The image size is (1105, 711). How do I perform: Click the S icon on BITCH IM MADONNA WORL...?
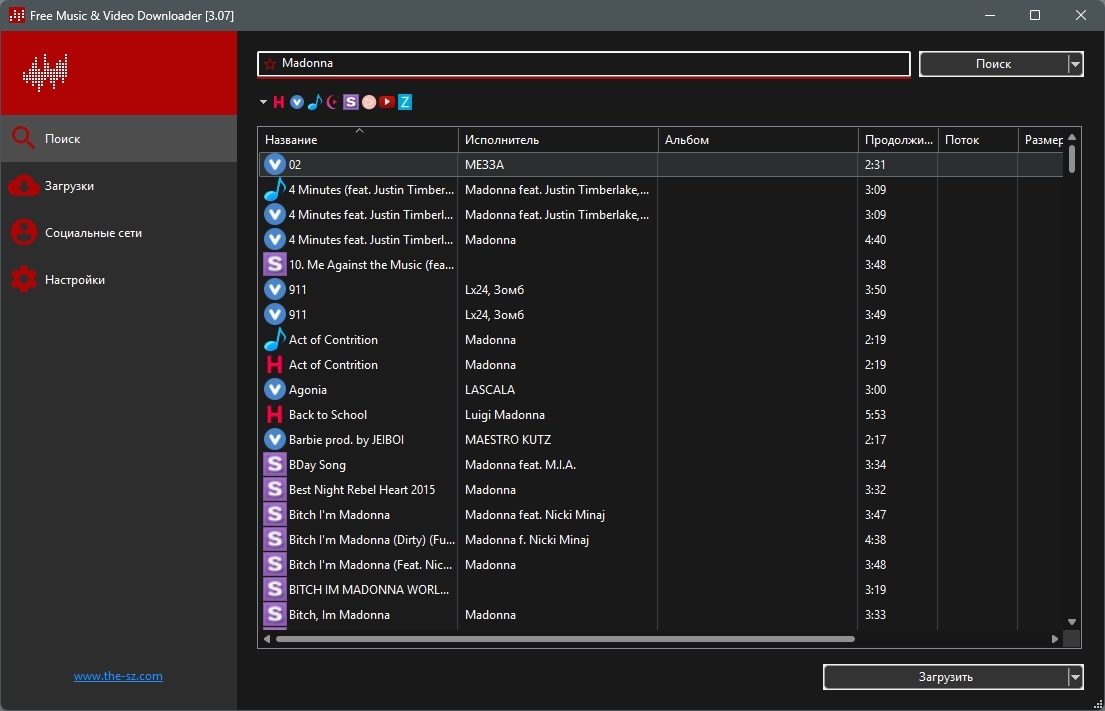[x=275, y=590]
